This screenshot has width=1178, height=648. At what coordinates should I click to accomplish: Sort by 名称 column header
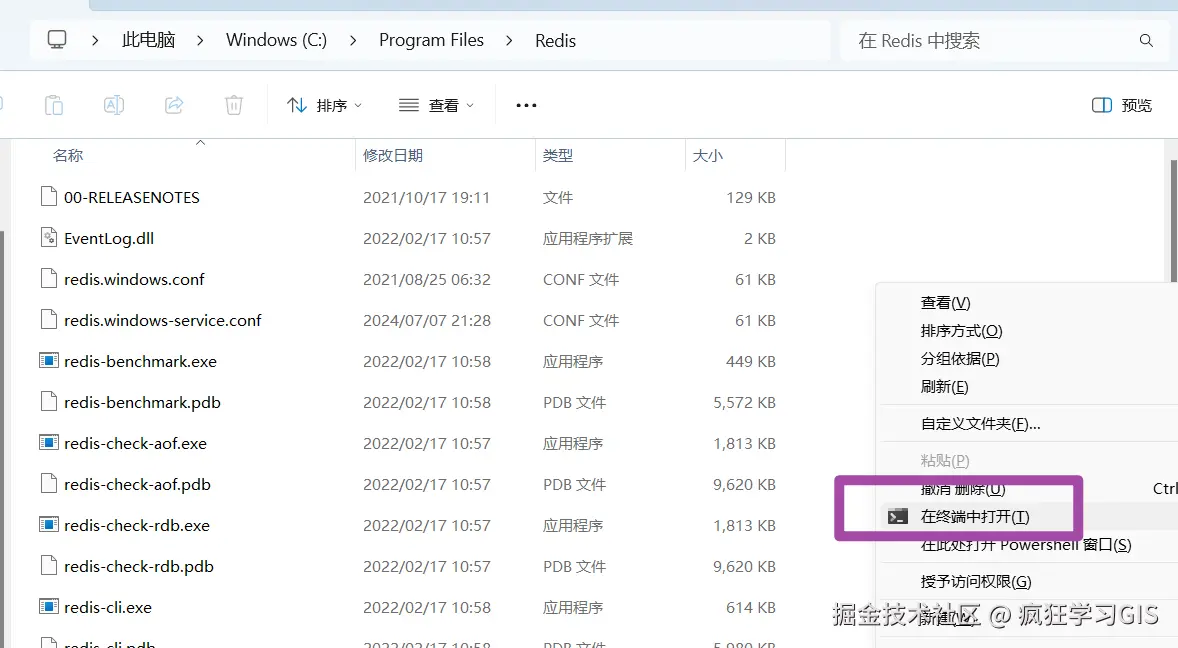click(68, 155)
